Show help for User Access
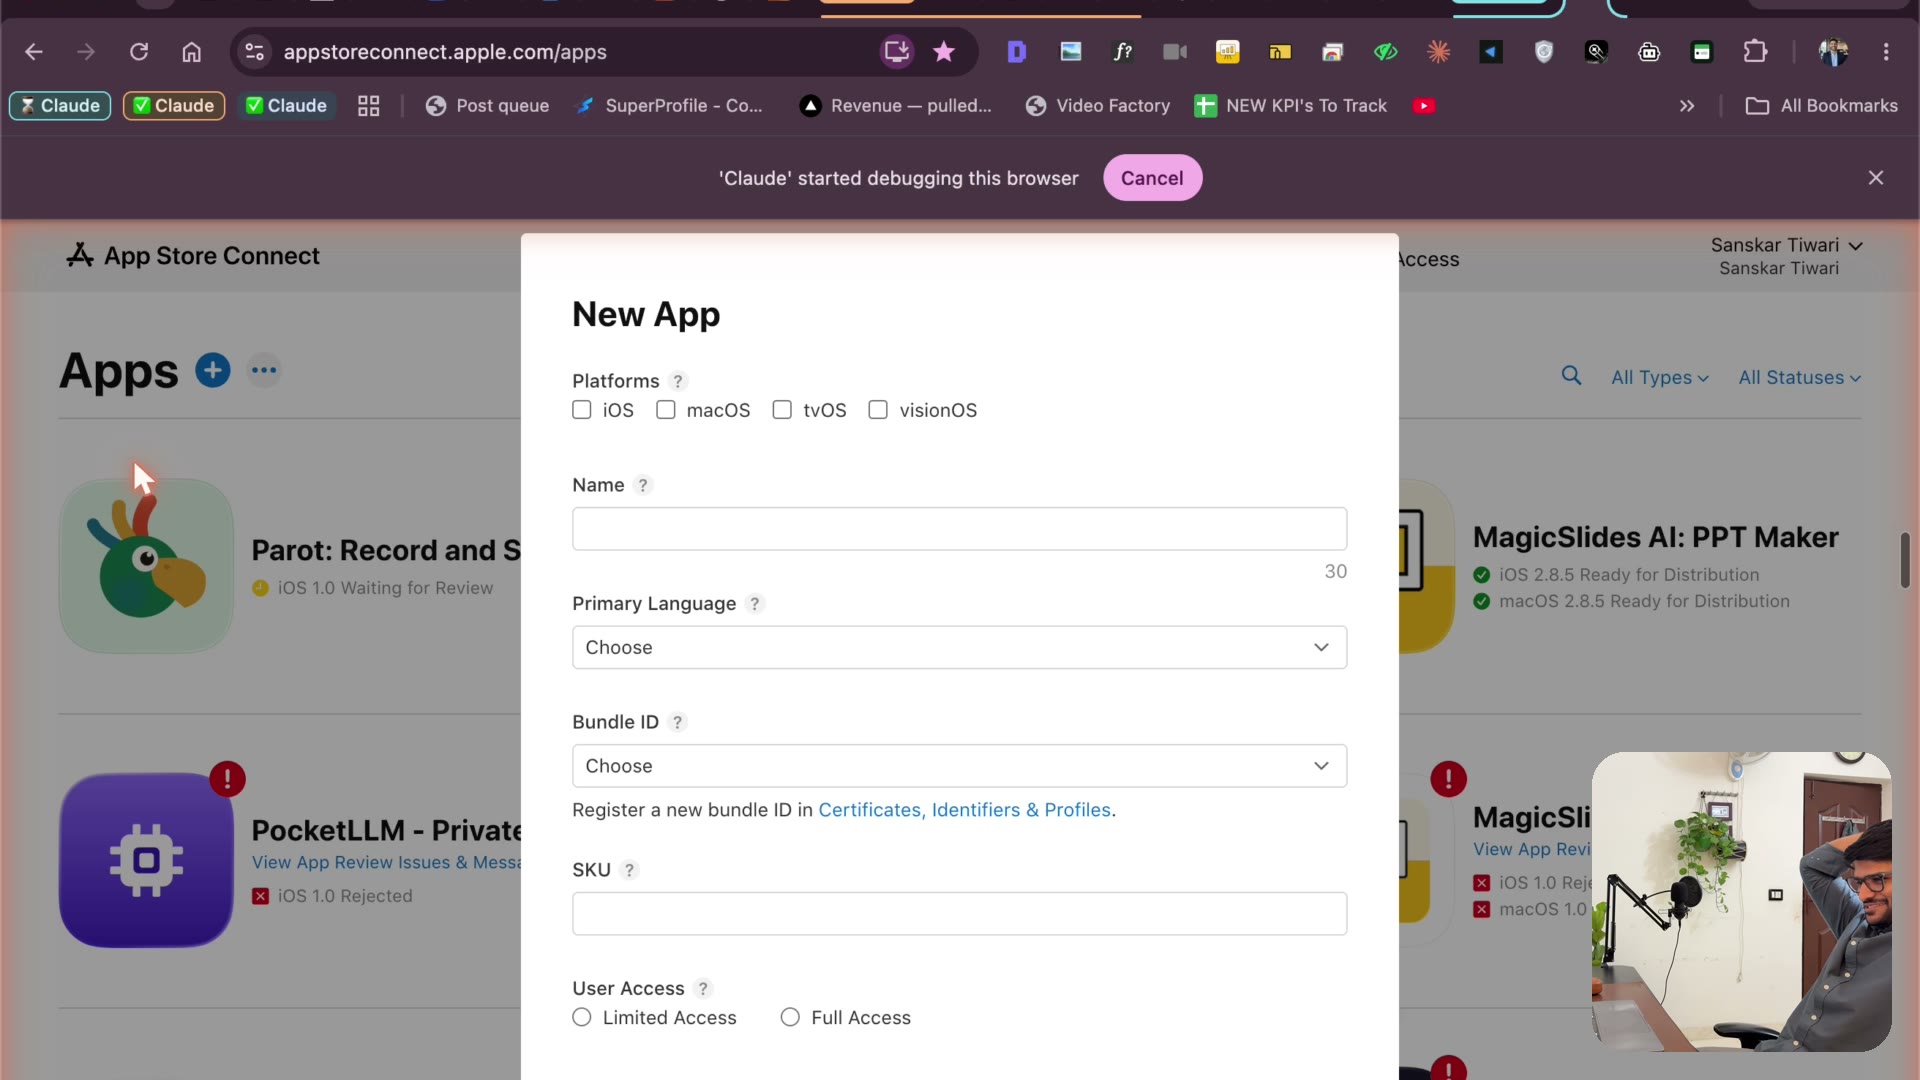Image resolution: width=1920 pixels, height=1080 pixels. pos(703,989)
